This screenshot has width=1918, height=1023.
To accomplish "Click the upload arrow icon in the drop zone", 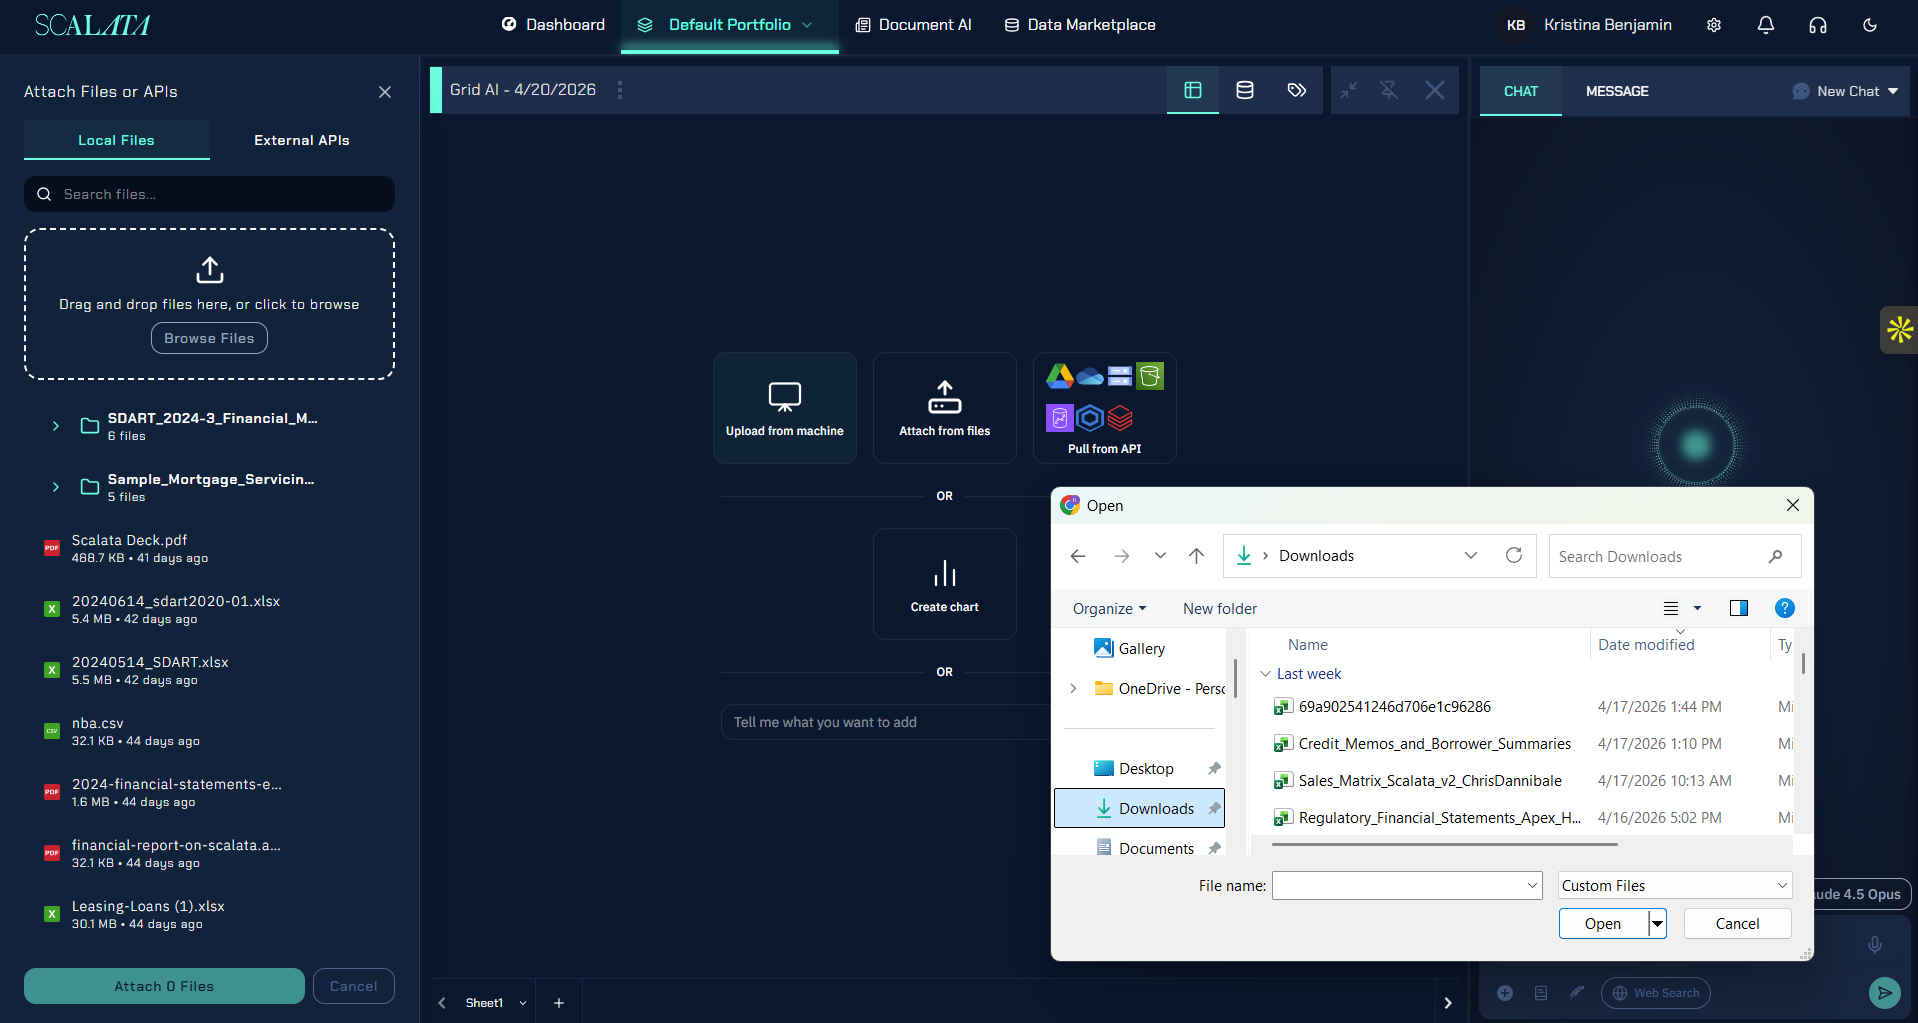I will (209, 270).
